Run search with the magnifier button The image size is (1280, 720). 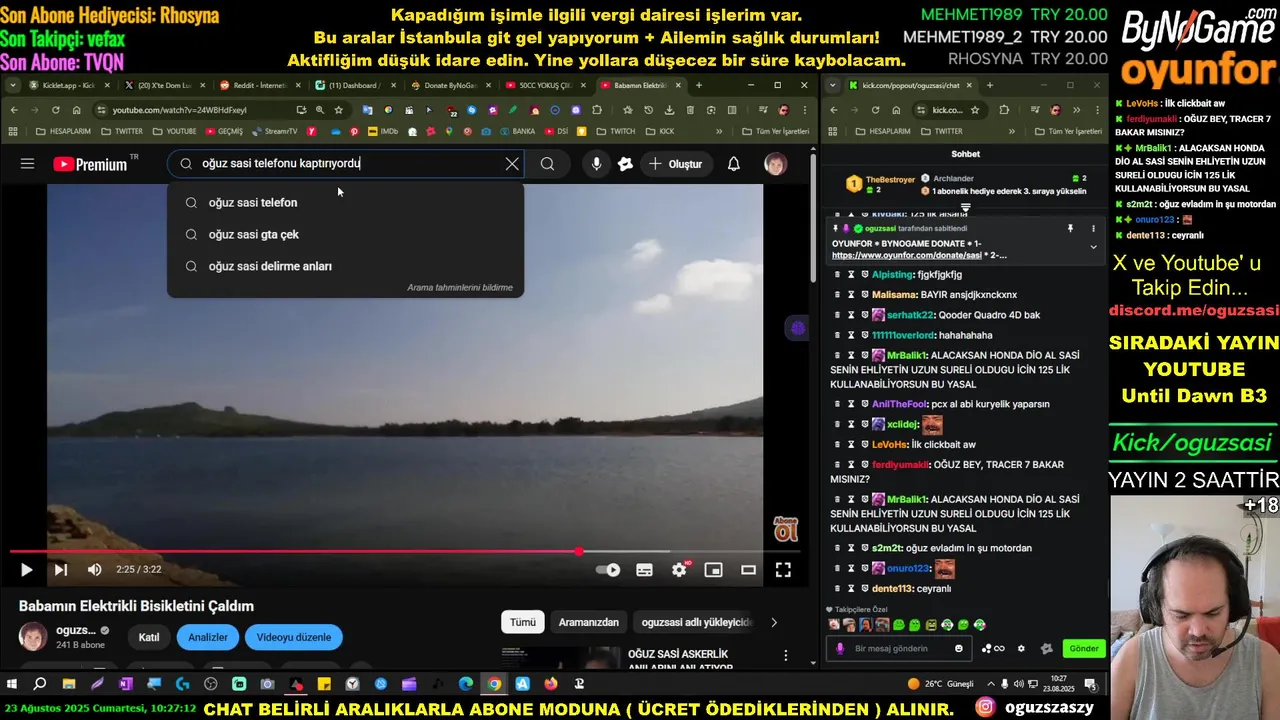click(x=547, y=164)
